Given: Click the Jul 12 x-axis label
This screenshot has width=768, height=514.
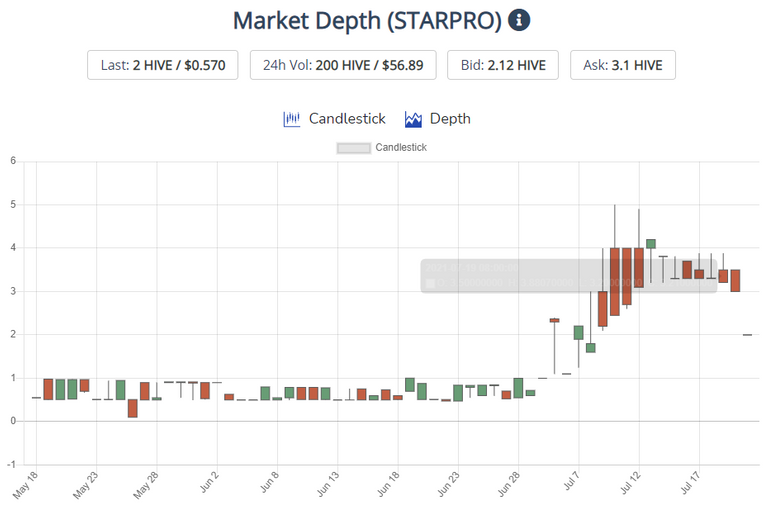Looking at the screenshot, I should [x=630, y=483].
